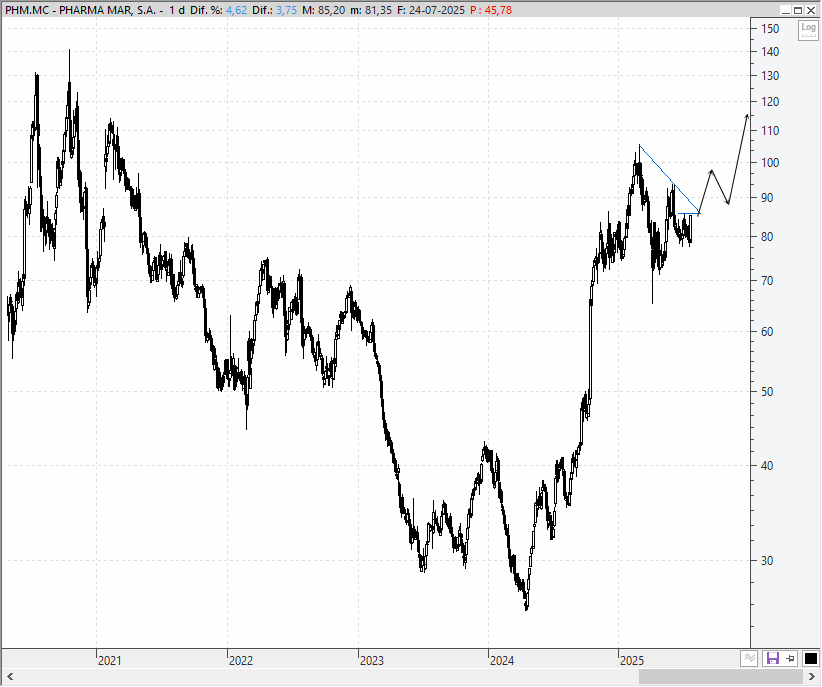Screen dimensions: 822x687
Task: Click the 30 price axis label
Action: coord(767,561)
